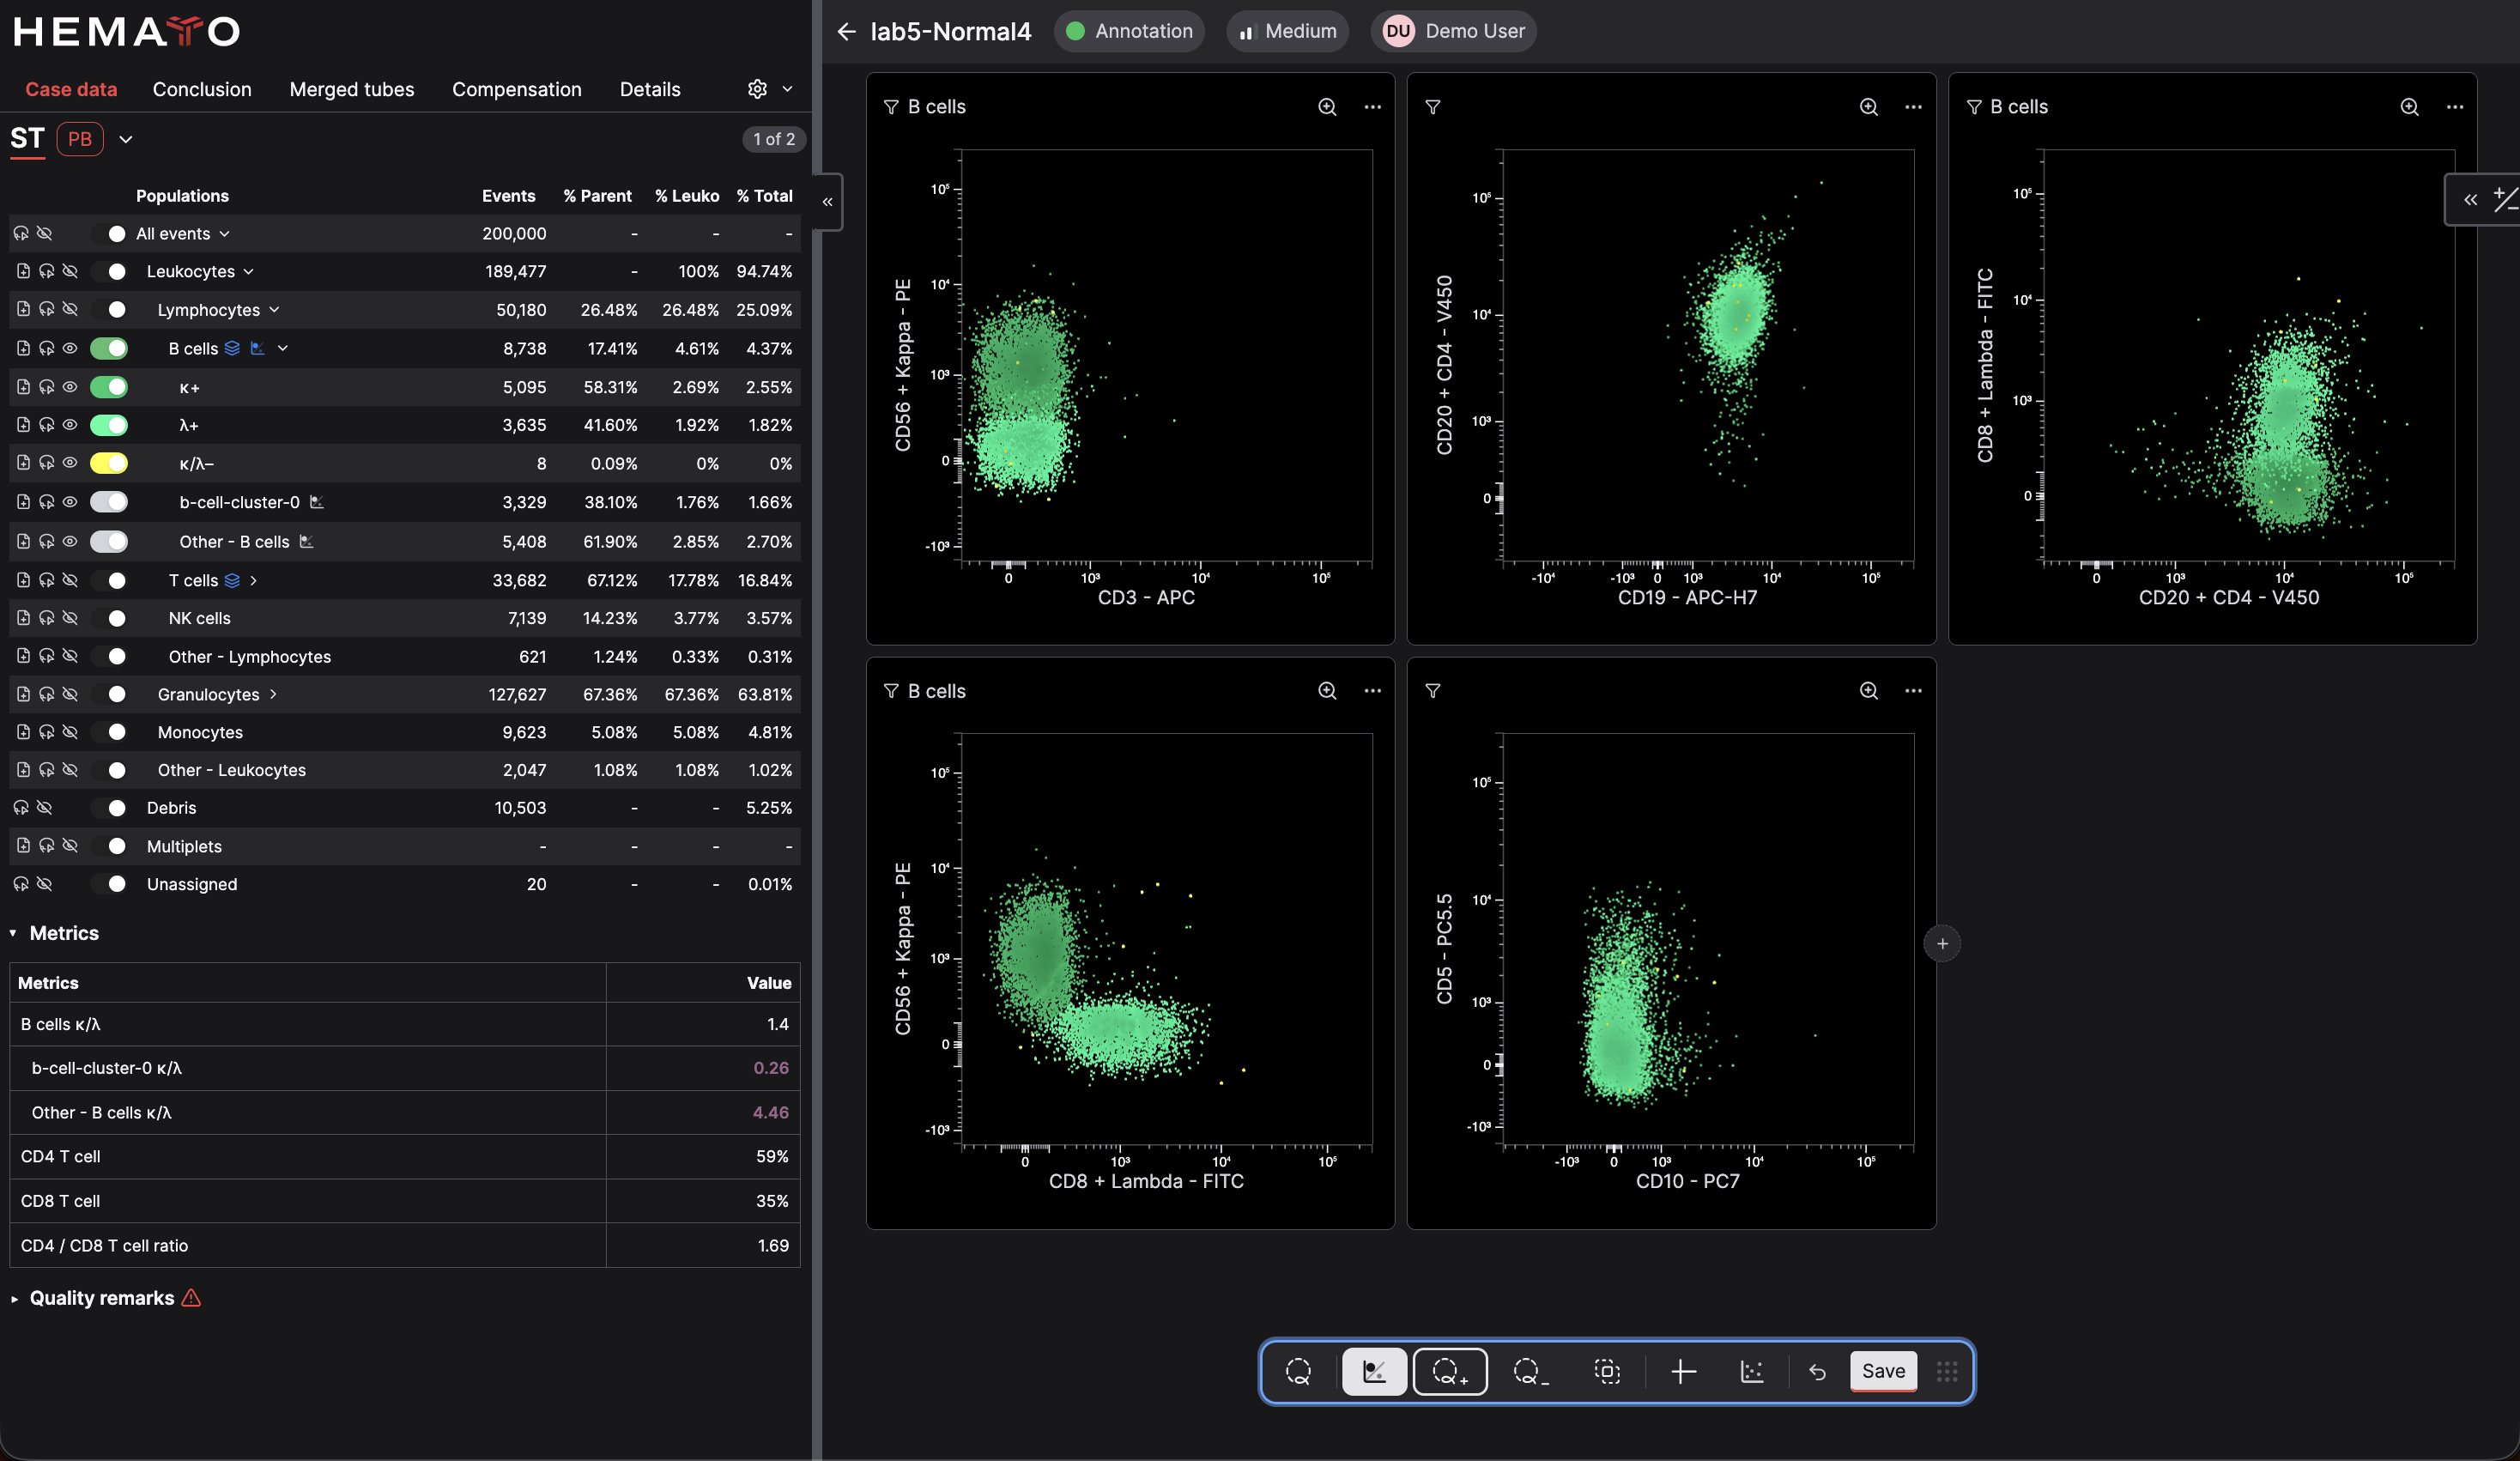Expand the Quality remarks section

coord(13,1298)
